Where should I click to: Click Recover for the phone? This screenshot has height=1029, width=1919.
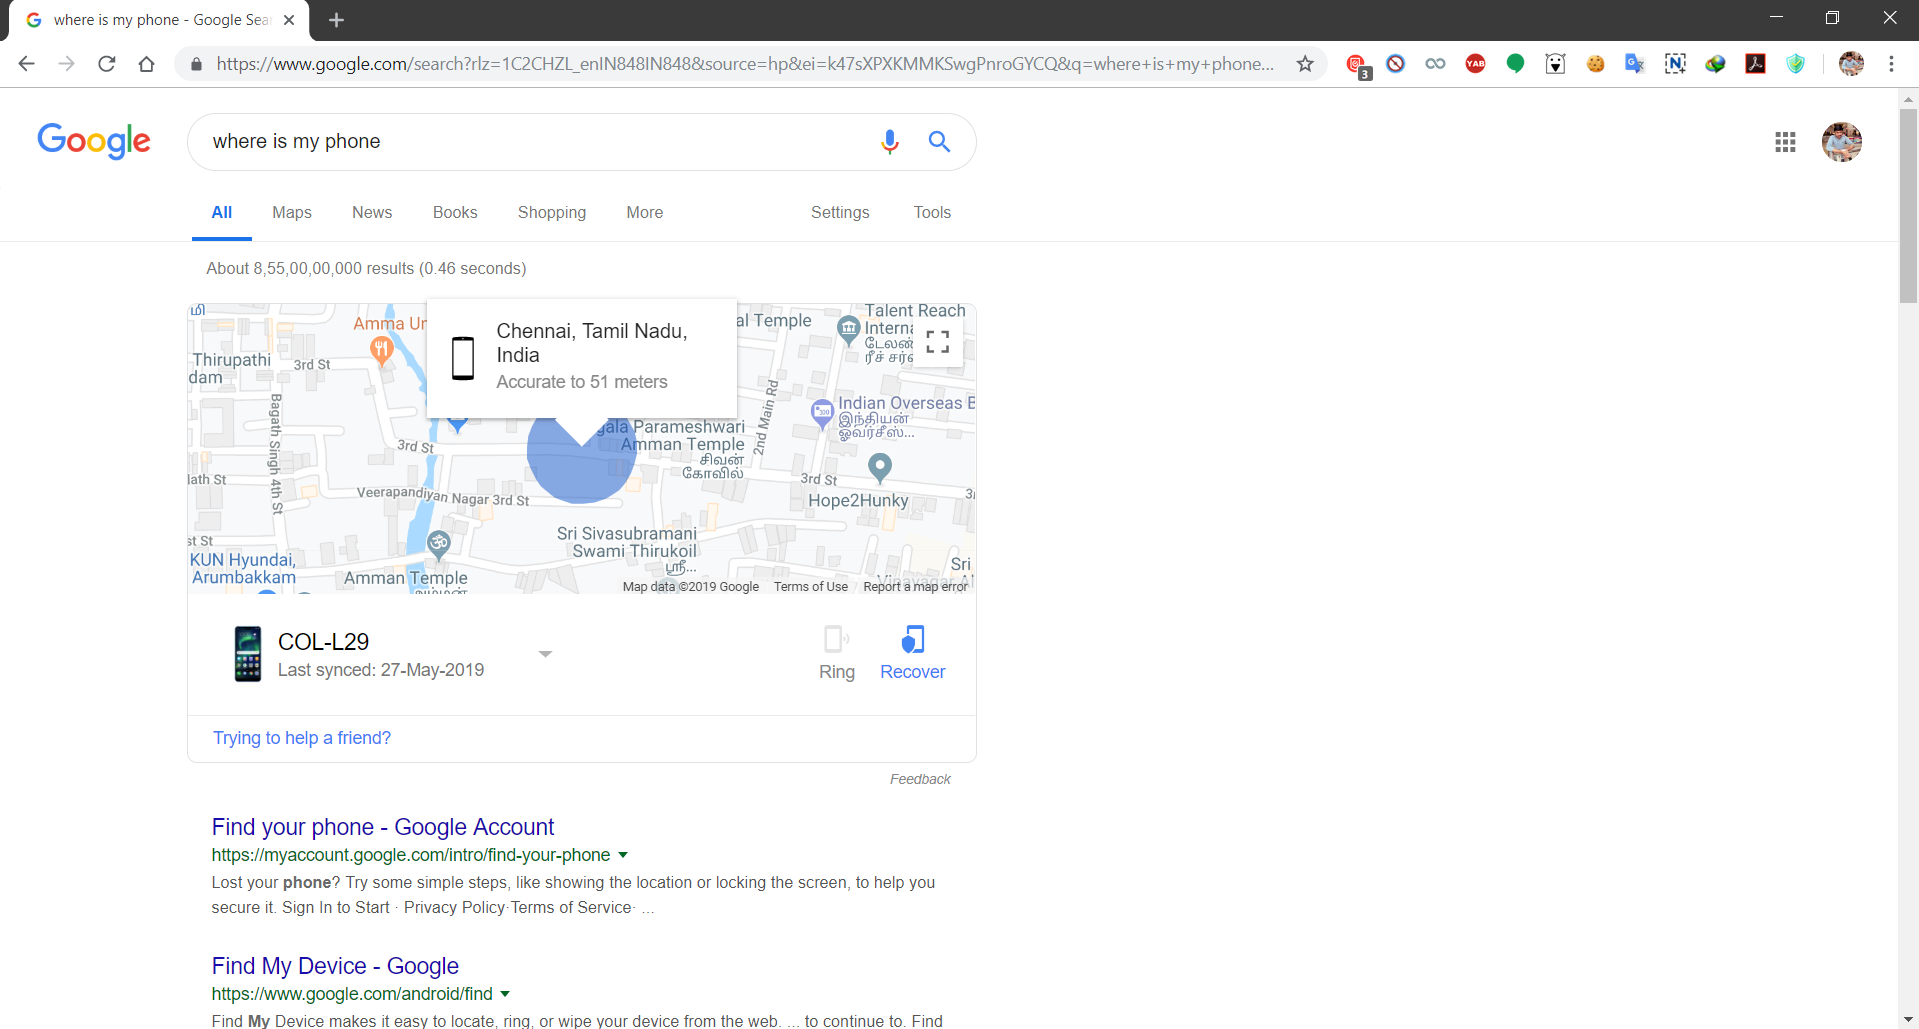(912, 653)
